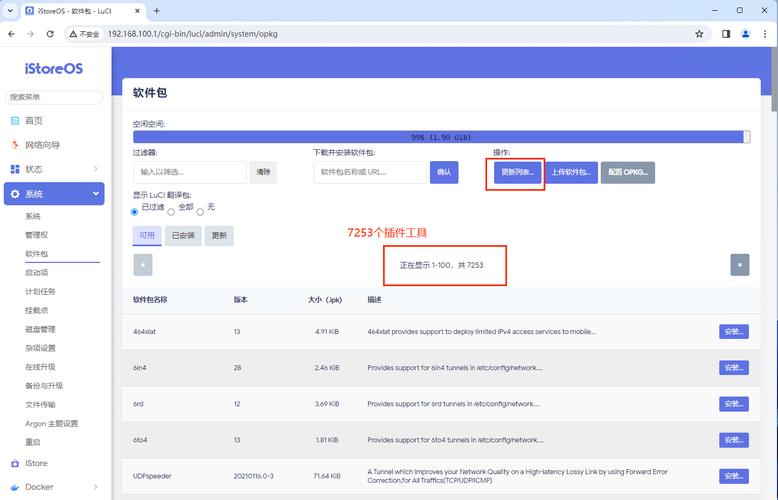Choose the 无 radio option
Image resolution: width=778 pixels, height=500 pixels.
point(201,211)
